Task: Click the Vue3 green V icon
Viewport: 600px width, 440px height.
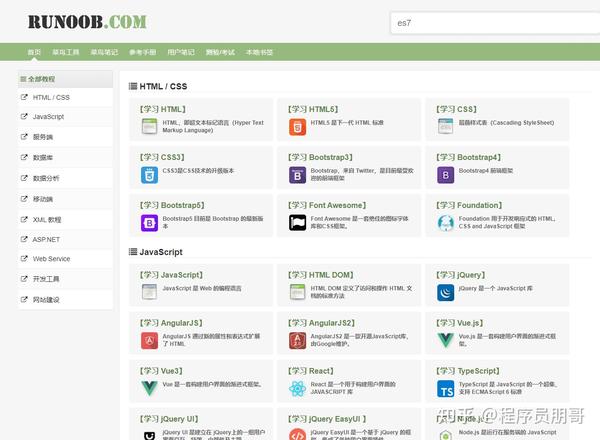Action: pos(149,388)
